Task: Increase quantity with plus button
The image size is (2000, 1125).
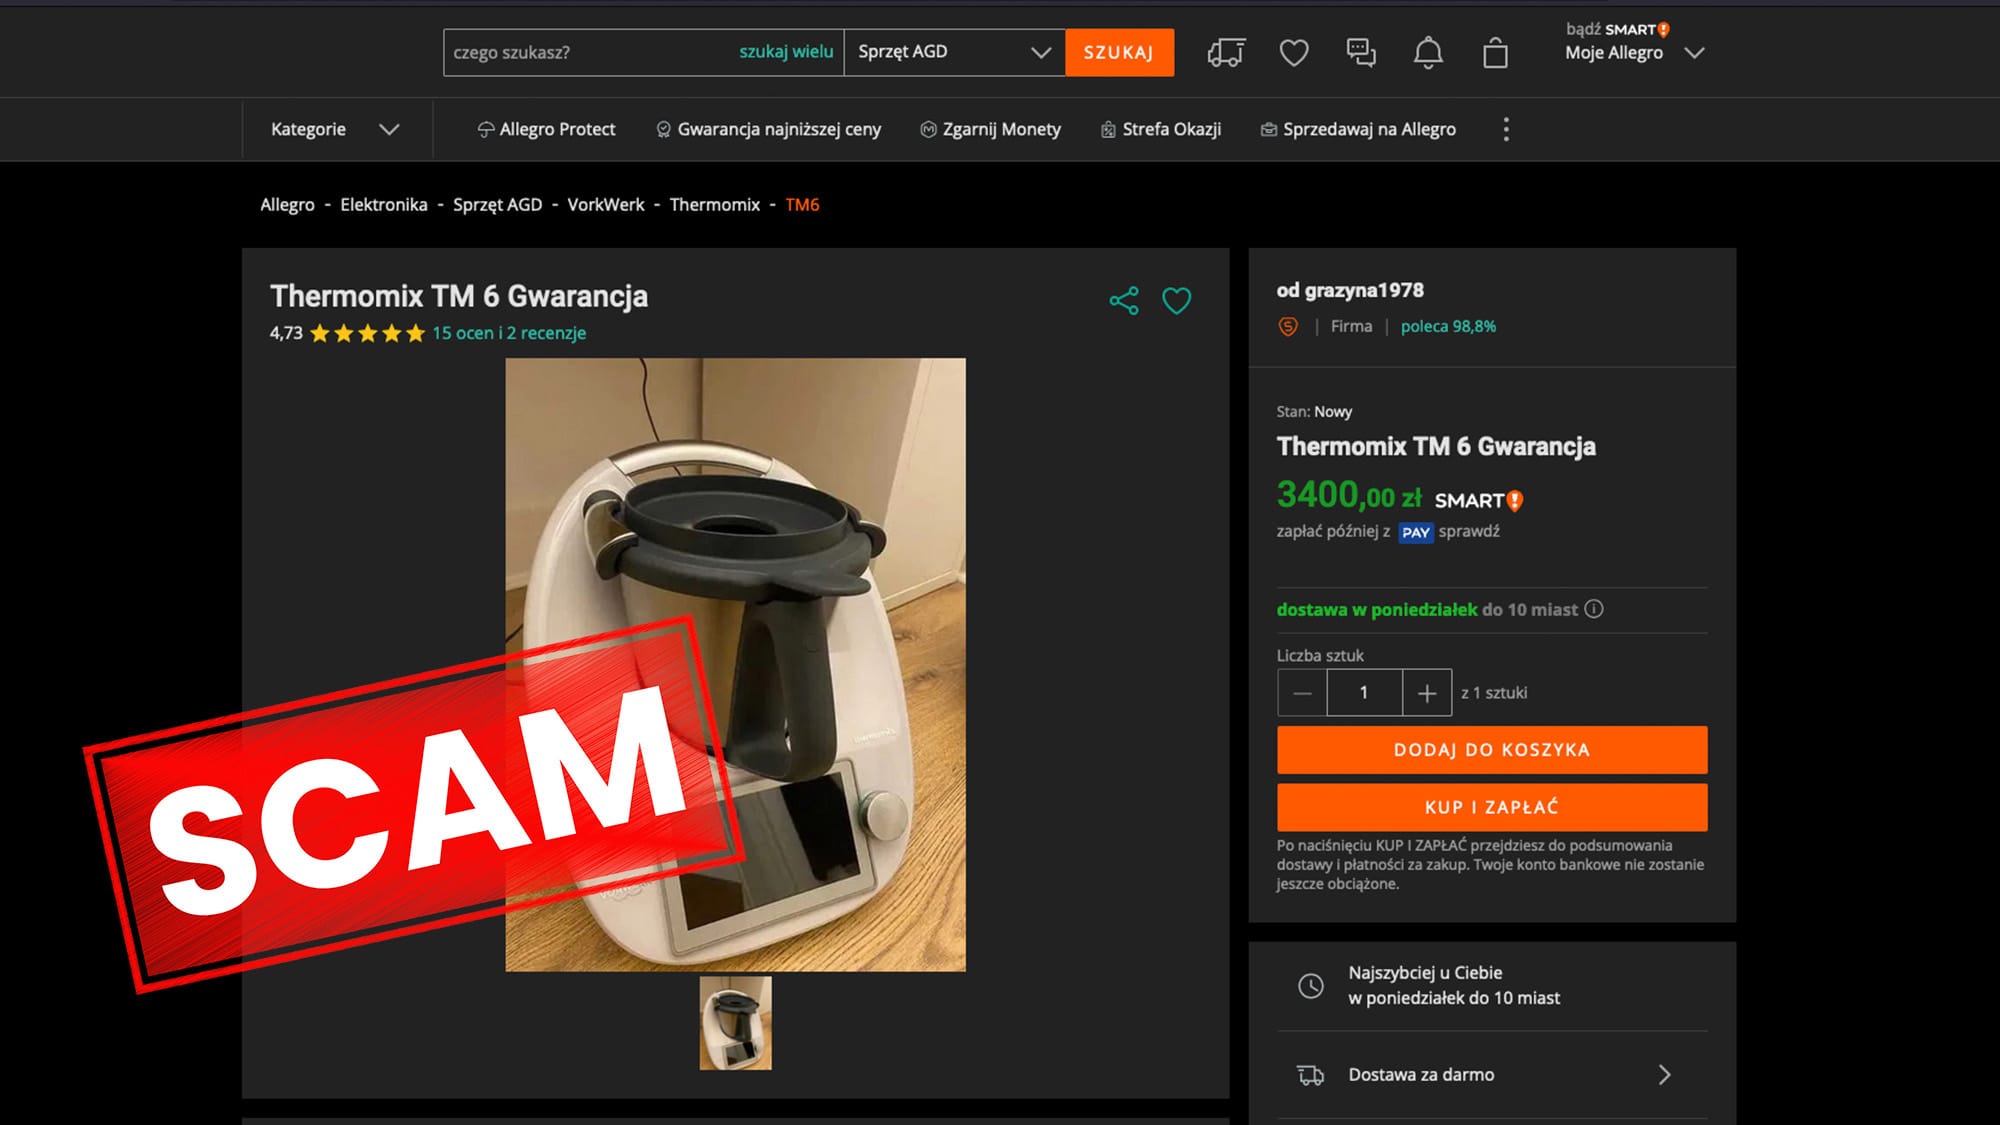Action: pyautogui.click(x=1427, y=693)
